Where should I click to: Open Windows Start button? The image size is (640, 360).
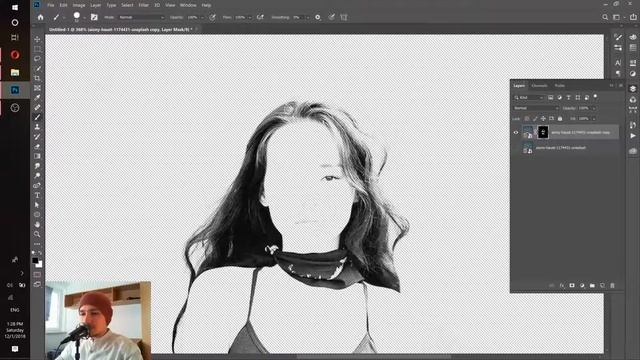click(15, 7)
